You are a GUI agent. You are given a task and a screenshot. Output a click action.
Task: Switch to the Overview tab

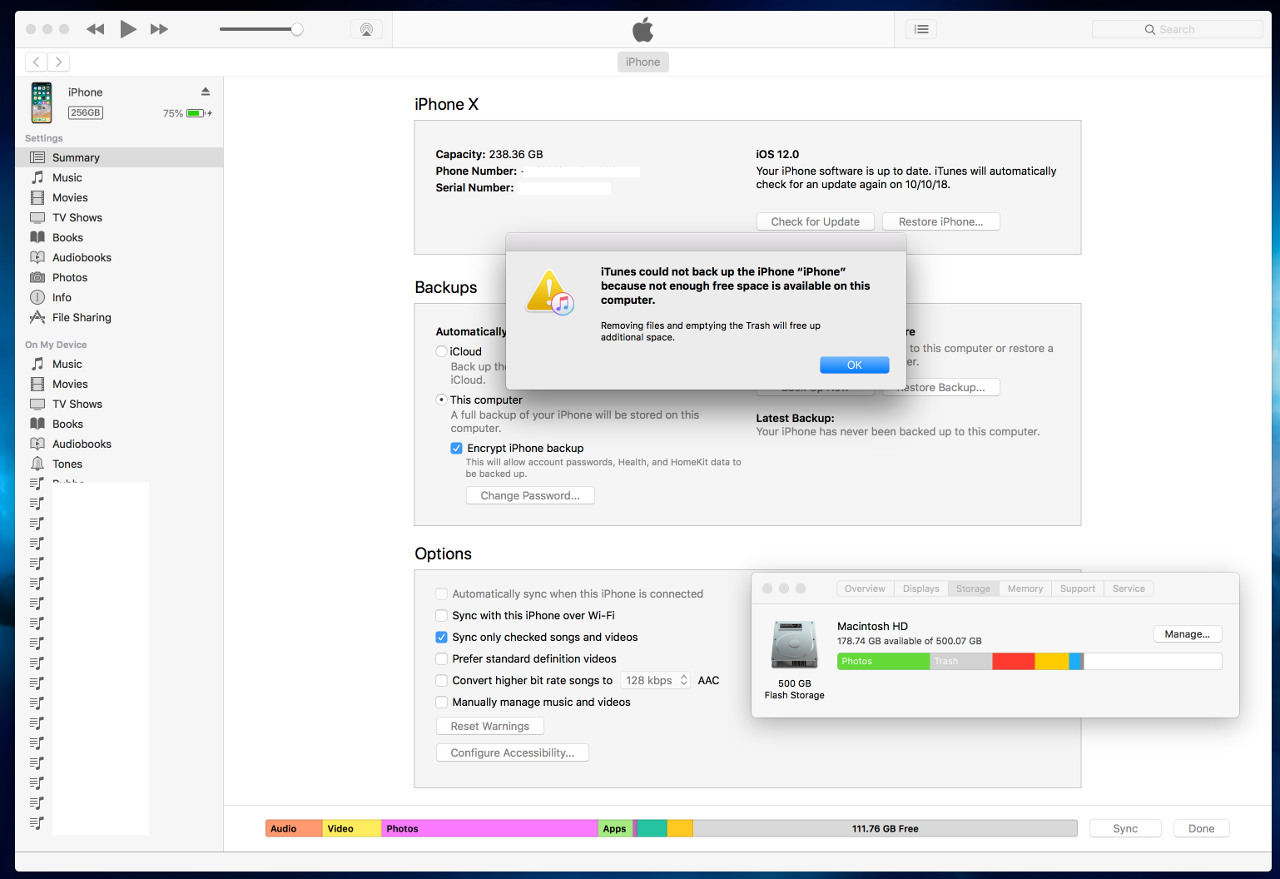pos(865,589)
